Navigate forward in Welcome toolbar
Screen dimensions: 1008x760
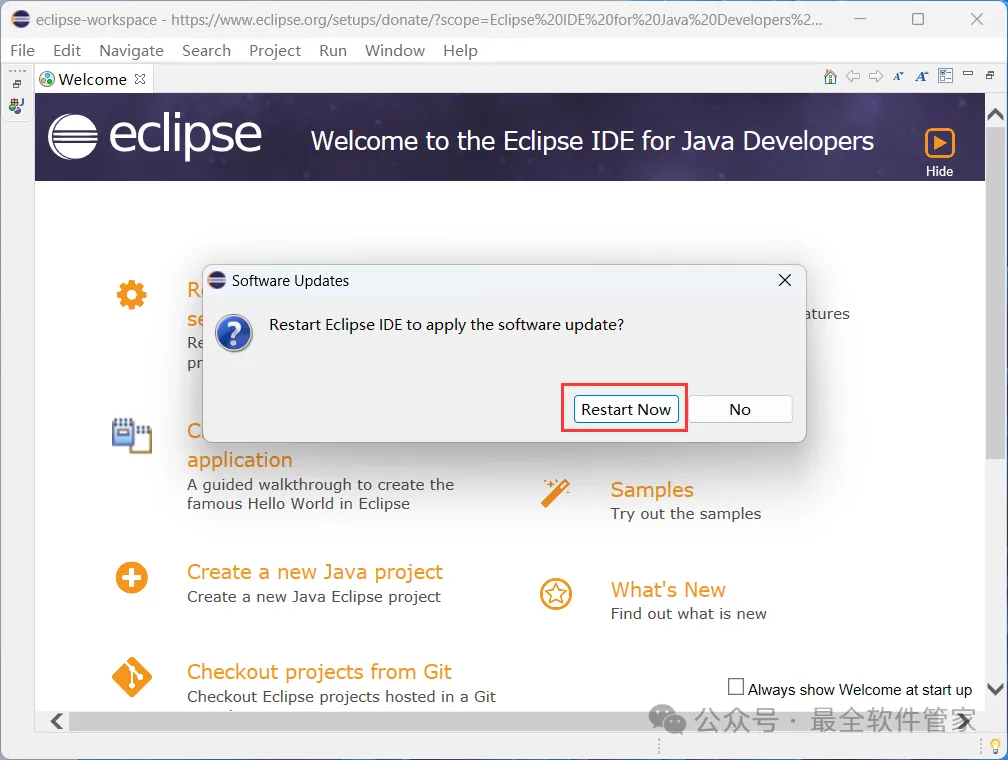[x=876, y=77]
